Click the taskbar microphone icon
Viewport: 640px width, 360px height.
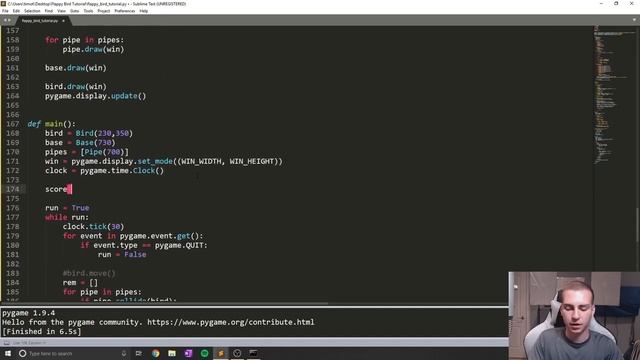click(x=124, y=353)
